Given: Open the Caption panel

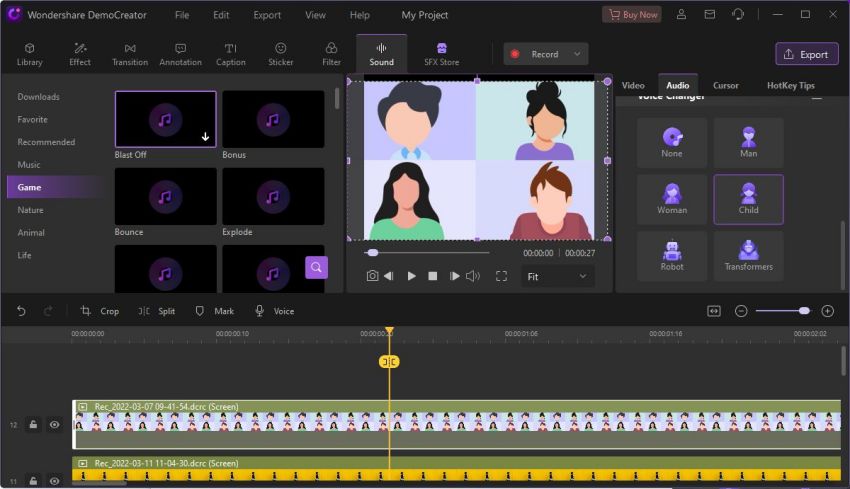Looking at the screenshot, I should pyautogui.click(x=230, y=54).
